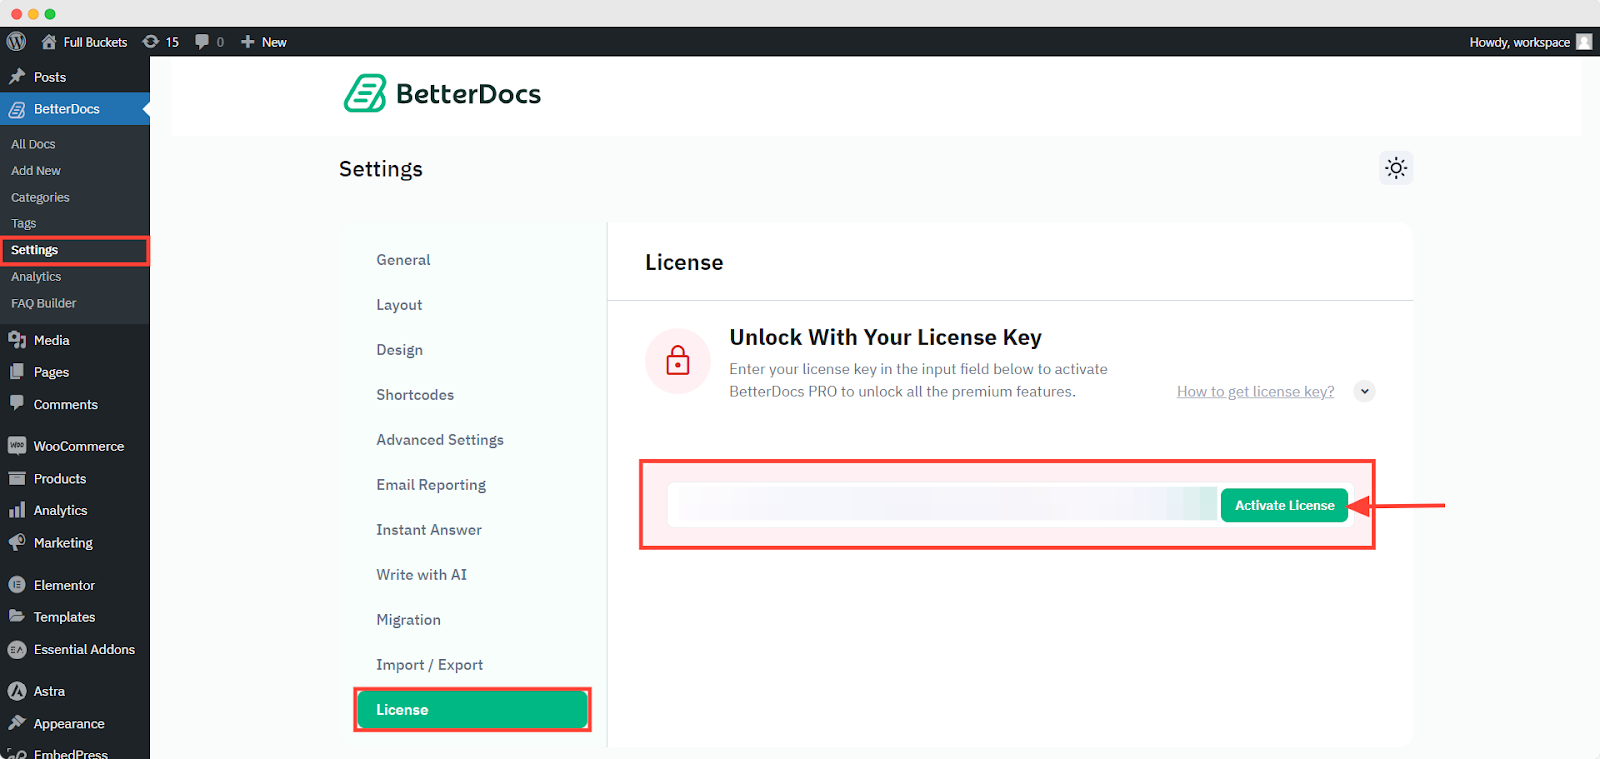Viewport: 1600px width, 759px height.
Task: Click the BetterDocs logo in header
Action: pyautogui.click(x=442, y=93)
